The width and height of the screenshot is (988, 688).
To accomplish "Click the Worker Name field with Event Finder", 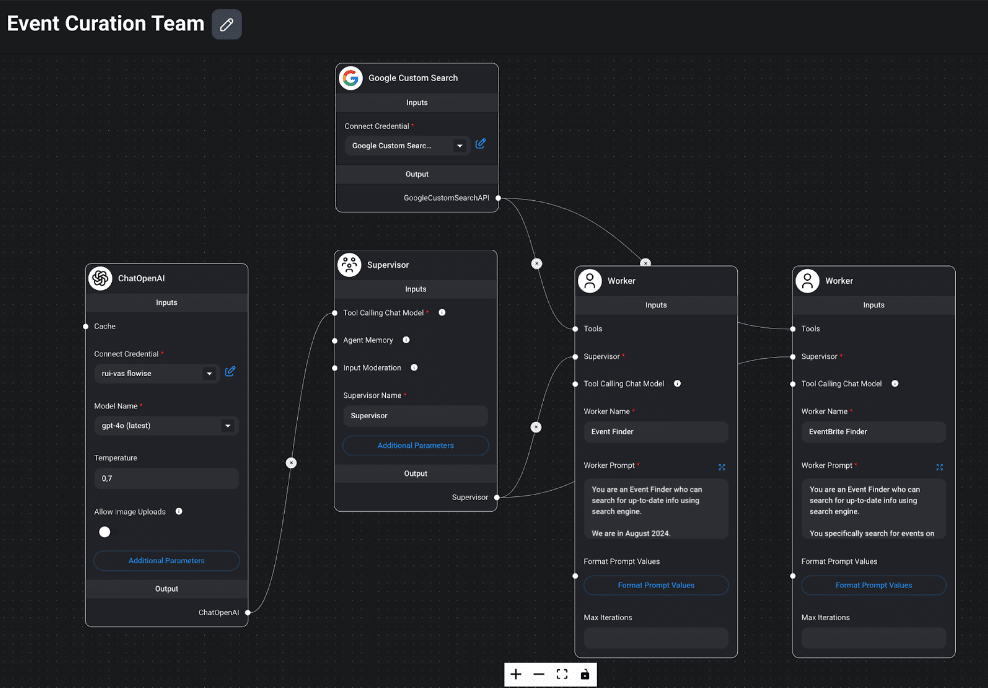I will coord(656,432).
